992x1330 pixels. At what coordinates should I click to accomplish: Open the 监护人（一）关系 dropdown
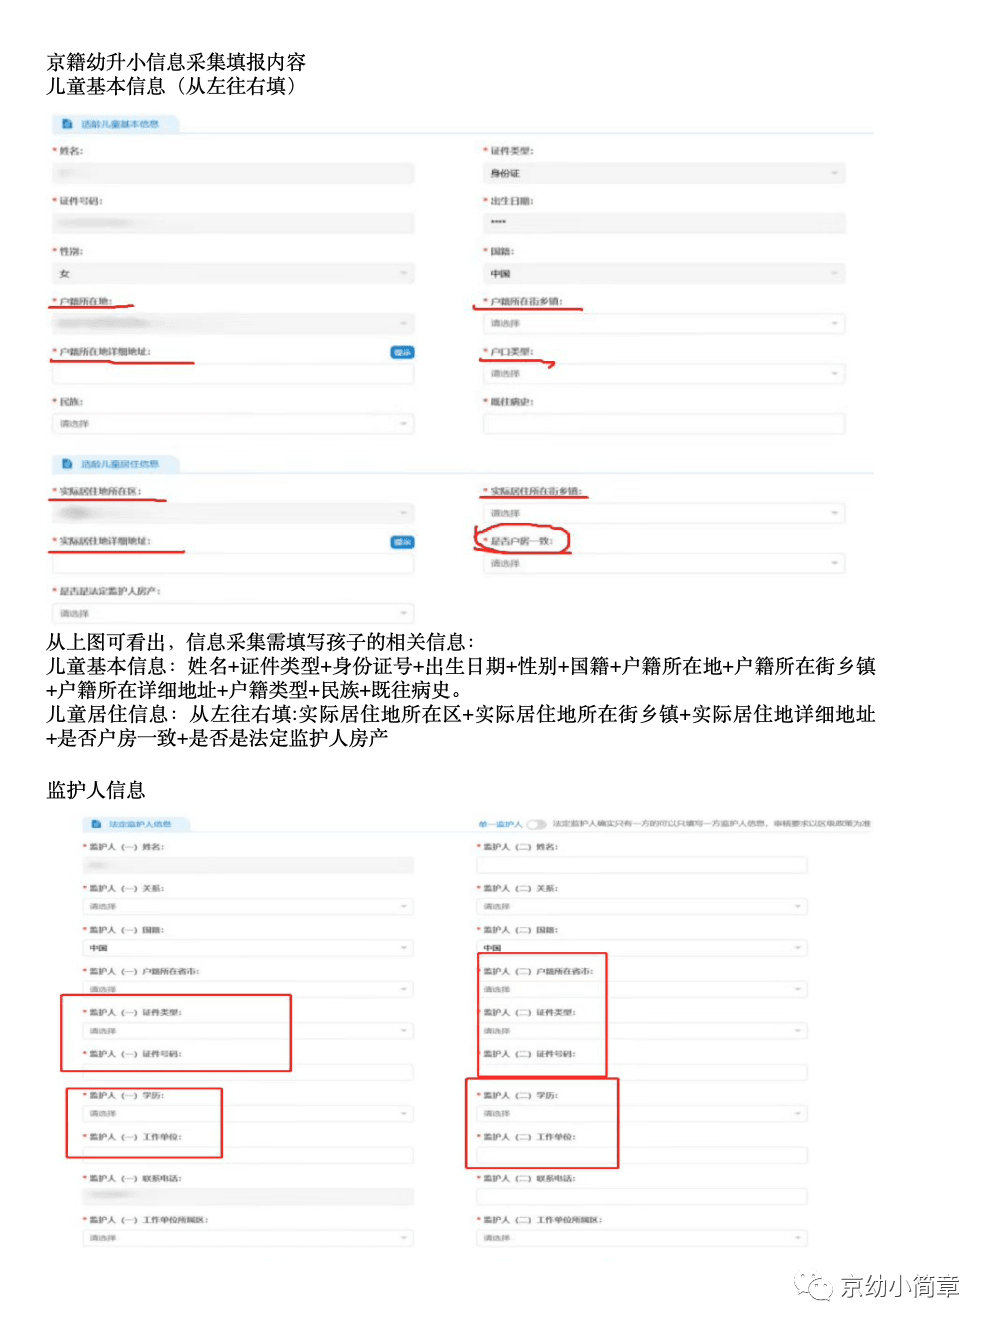coord(248,907)
